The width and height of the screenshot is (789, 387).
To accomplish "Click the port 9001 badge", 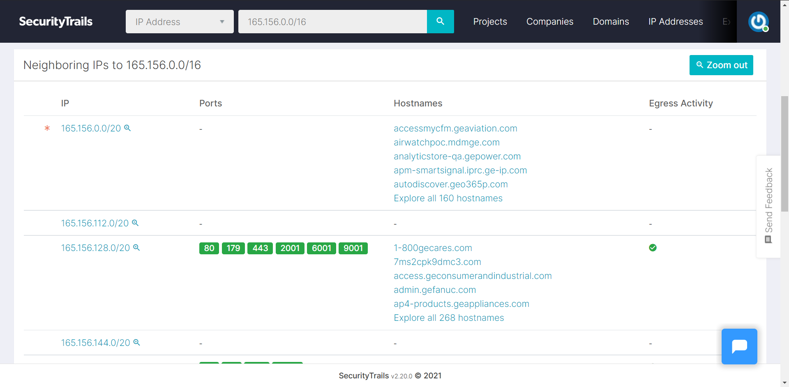I will pos(353,248).
